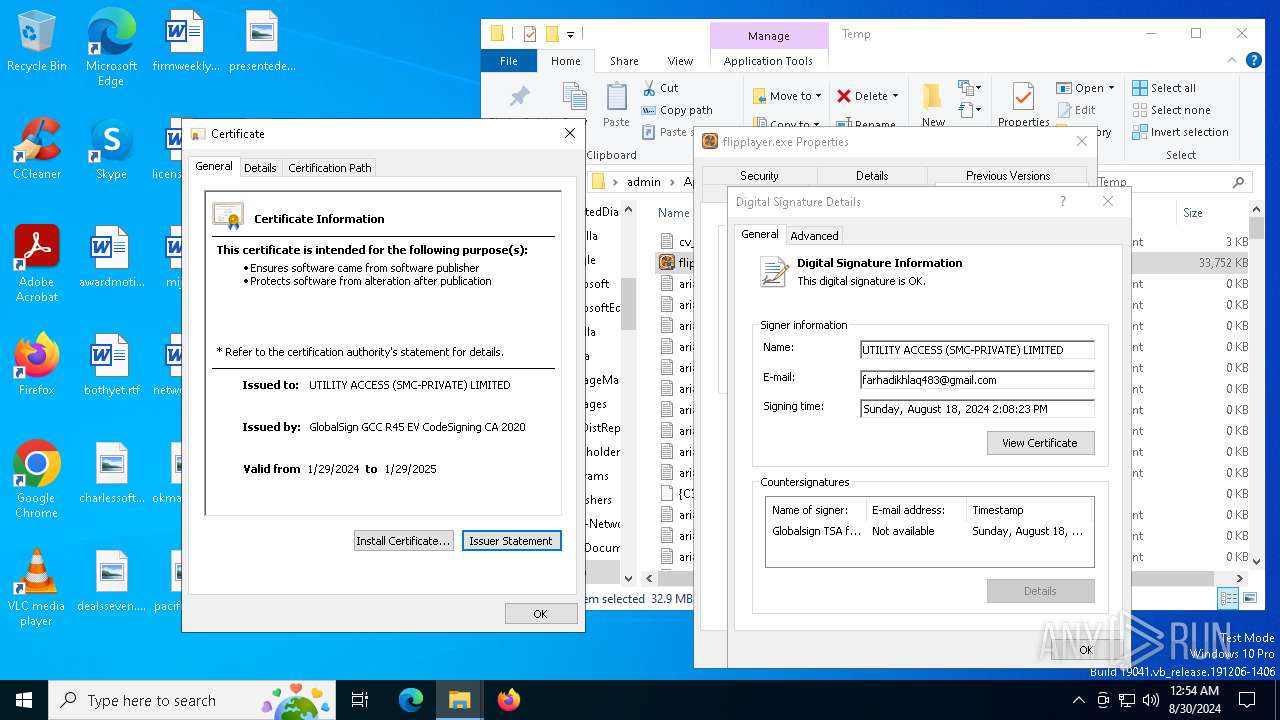Image resolution: width=1280 pixels, height=720 pixels.
Task: Click OK in Digital Signature Details
Action: 1086,650
